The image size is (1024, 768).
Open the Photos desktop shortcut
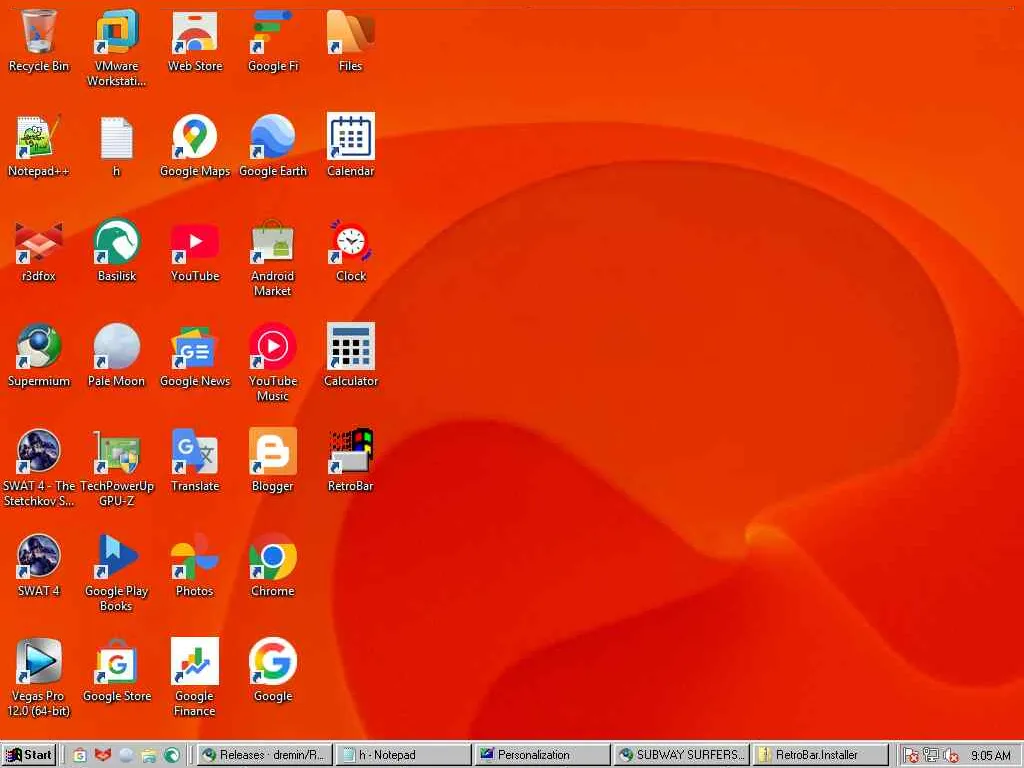pyautogui.click(x=195, y=566)
